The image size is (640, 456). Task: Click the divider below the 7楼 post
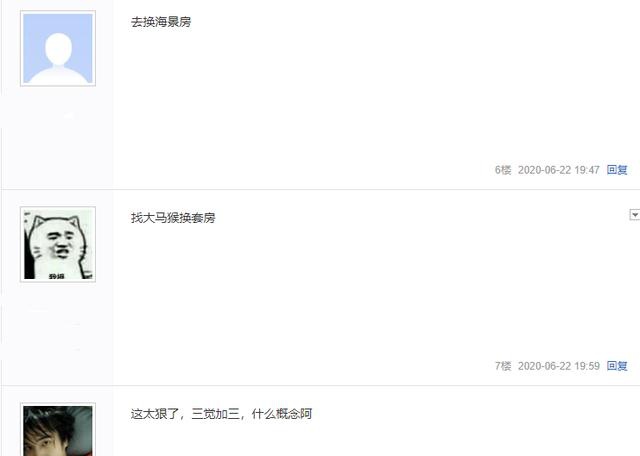pos(320,385)
